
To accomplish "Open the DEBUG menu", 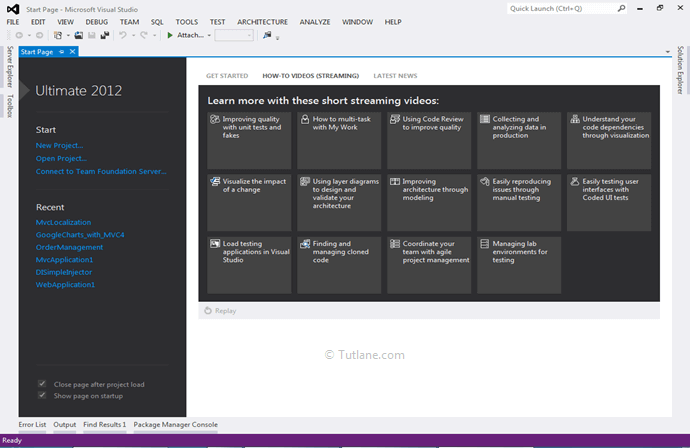I will point(97,22).
